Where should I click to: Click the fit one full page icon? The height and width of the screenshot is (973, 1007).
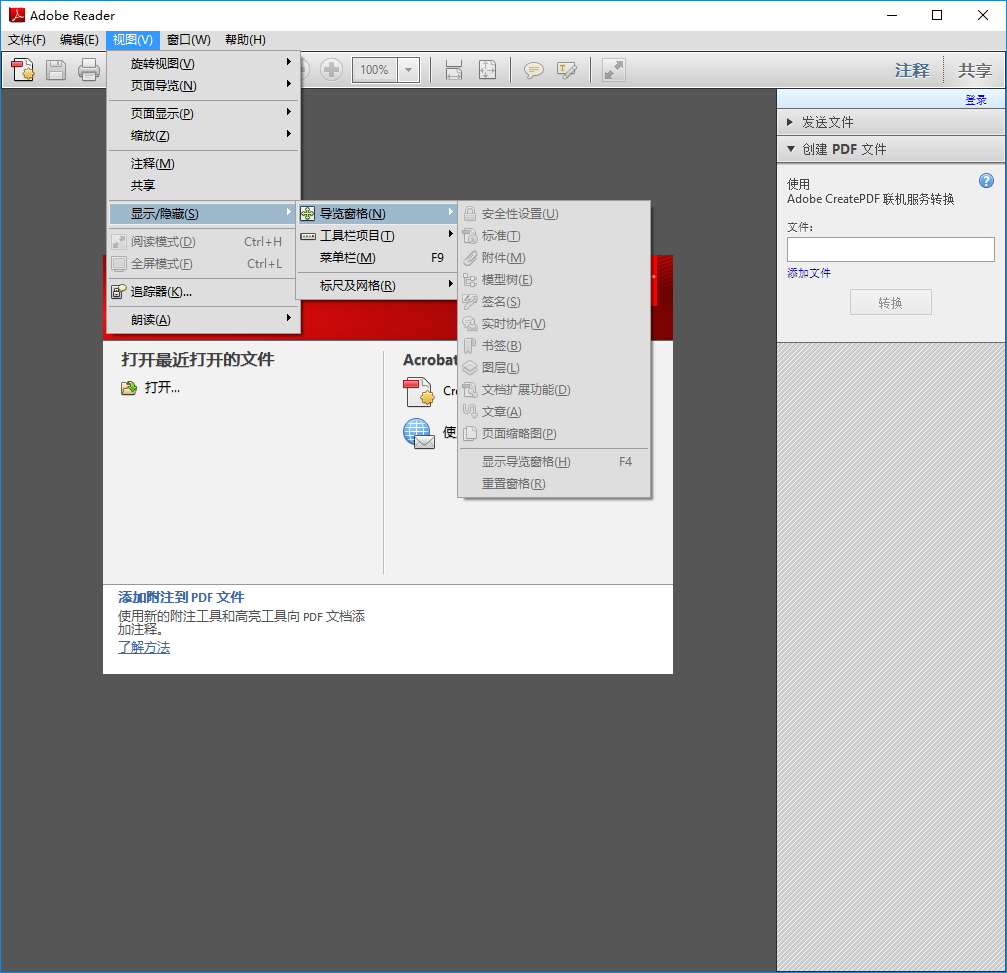(487, 69)
